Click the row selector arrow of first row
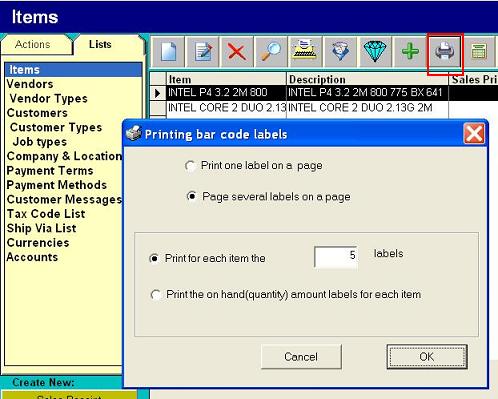Image resolution: width=498 pixels, height=399 pixels. pos(158,93)
